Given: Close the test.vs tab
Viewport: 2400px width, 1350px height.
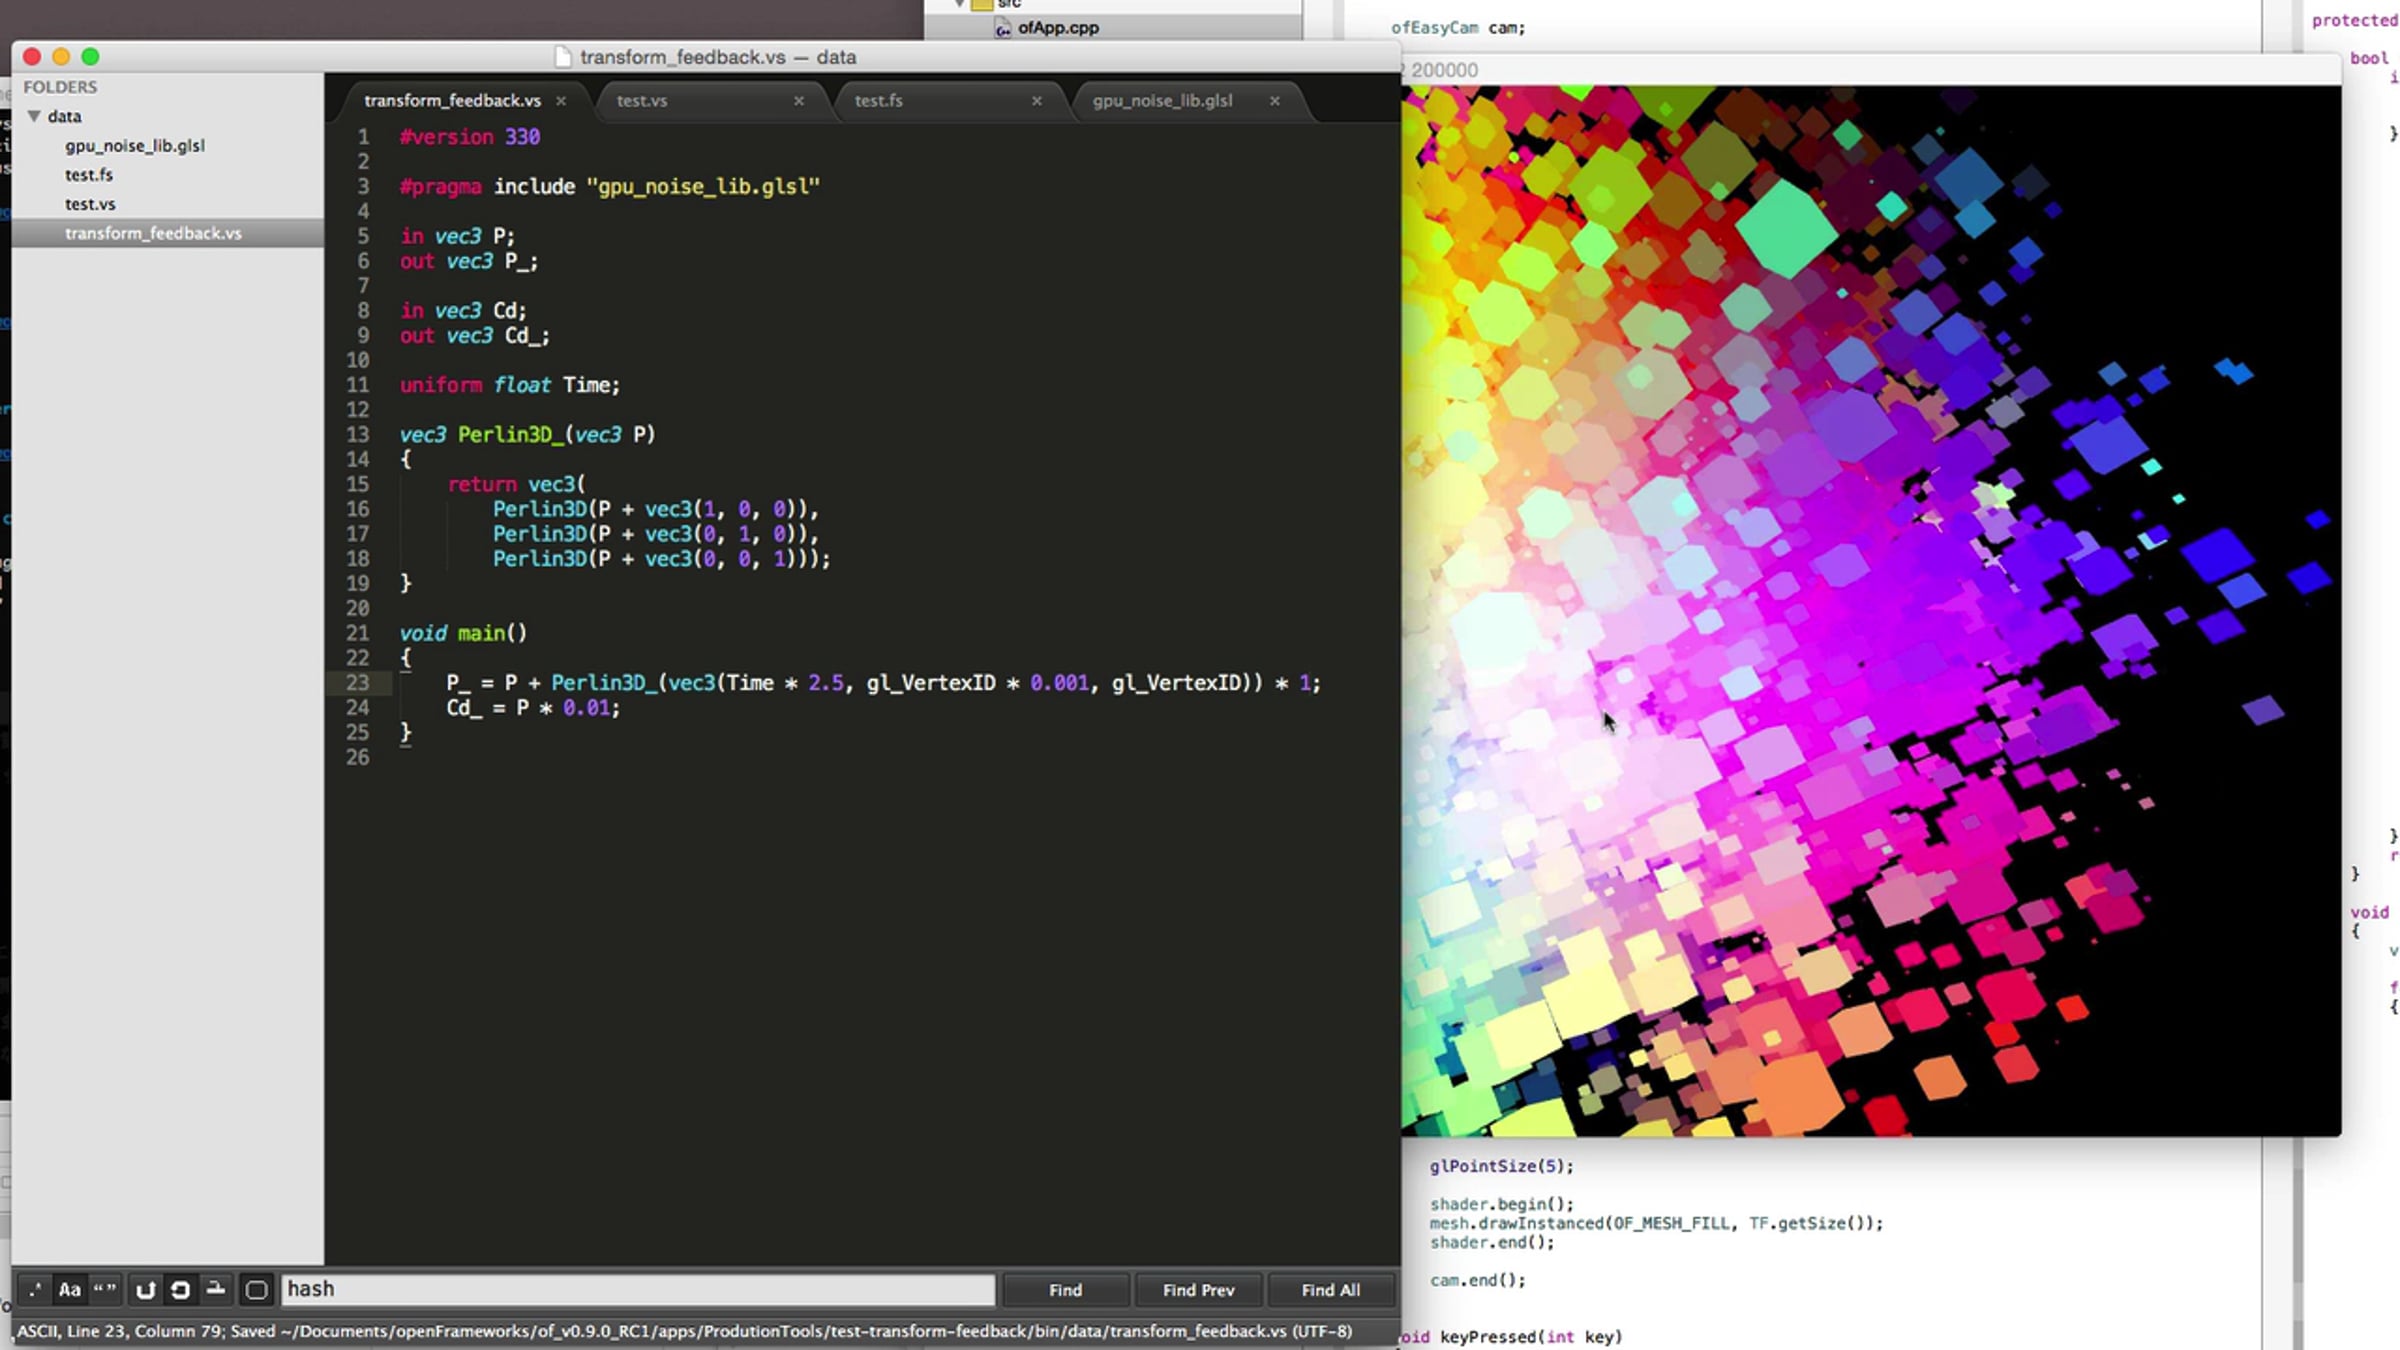Looking at the screenshot, I should (x=798, y=101).
